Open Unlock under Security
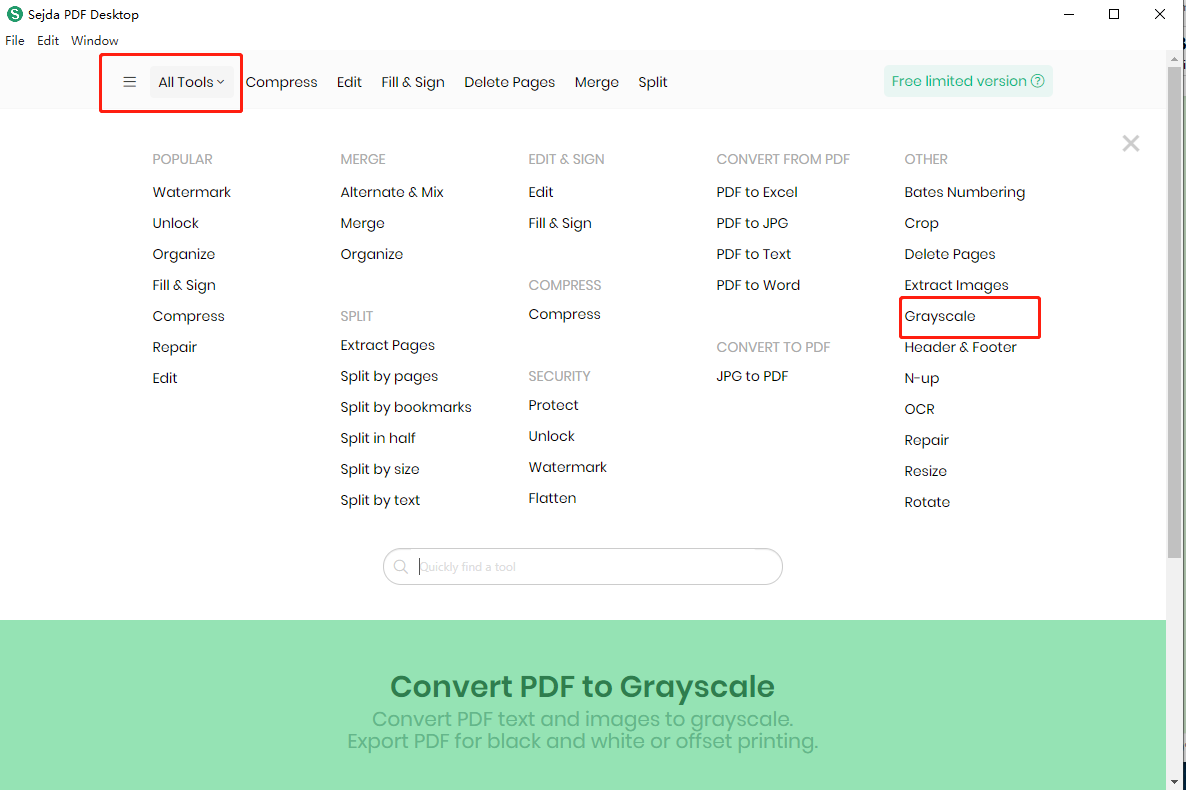 click(x=551, y=436)
